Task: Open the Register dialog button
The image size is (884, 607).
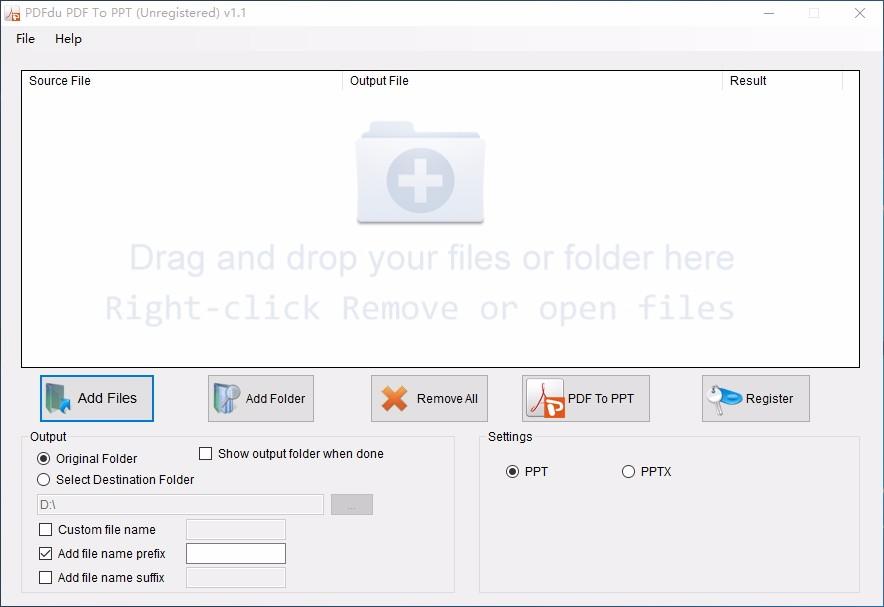Action: tap(755, 398)
